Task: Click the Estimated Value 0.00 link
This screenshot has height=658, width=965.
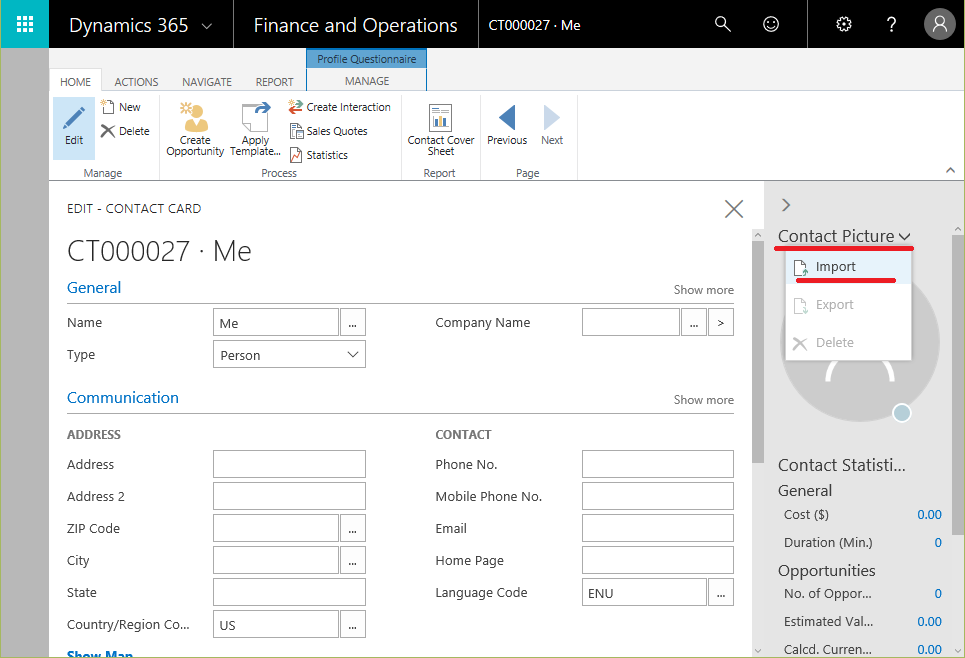Action: [929, 622]
